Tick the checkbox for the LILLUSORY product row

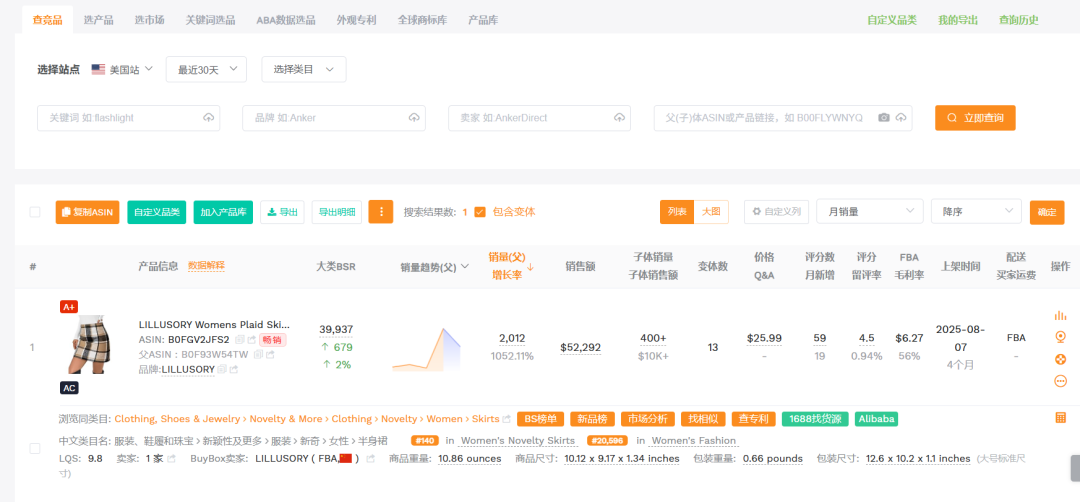(x=34, y=448)
